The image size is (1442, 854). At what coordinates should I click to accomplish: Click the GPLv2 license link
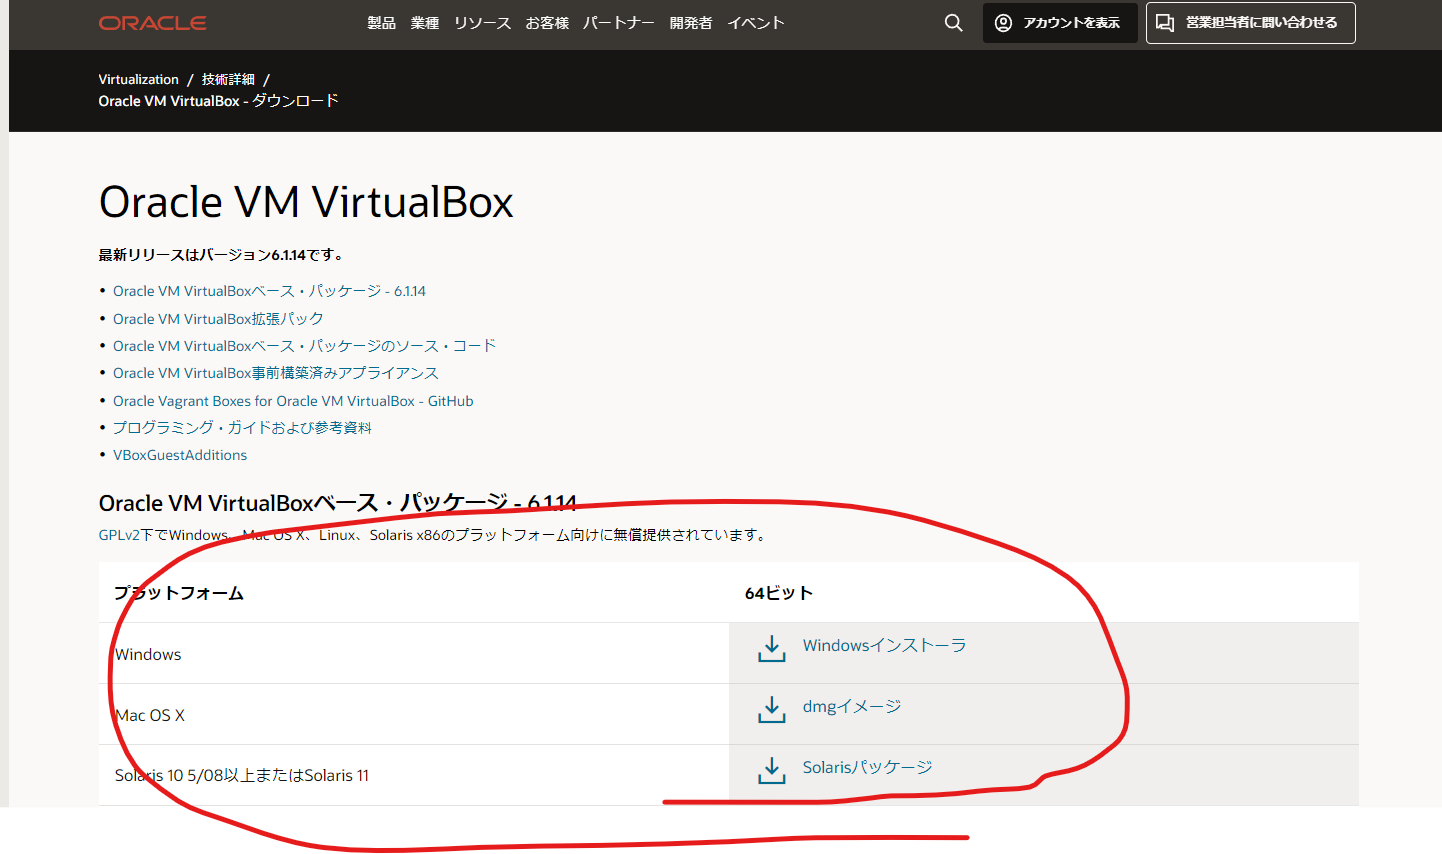[119, 535]
